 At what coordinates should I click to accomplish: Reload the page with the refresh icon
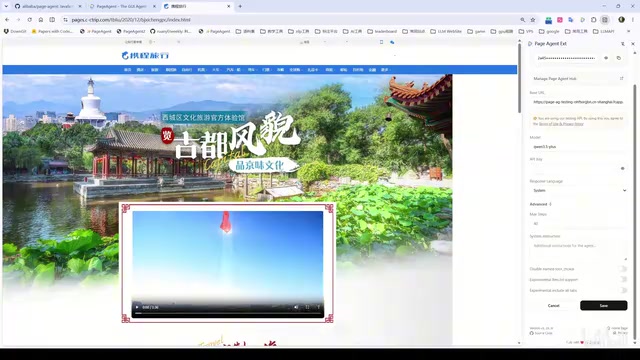29,20
